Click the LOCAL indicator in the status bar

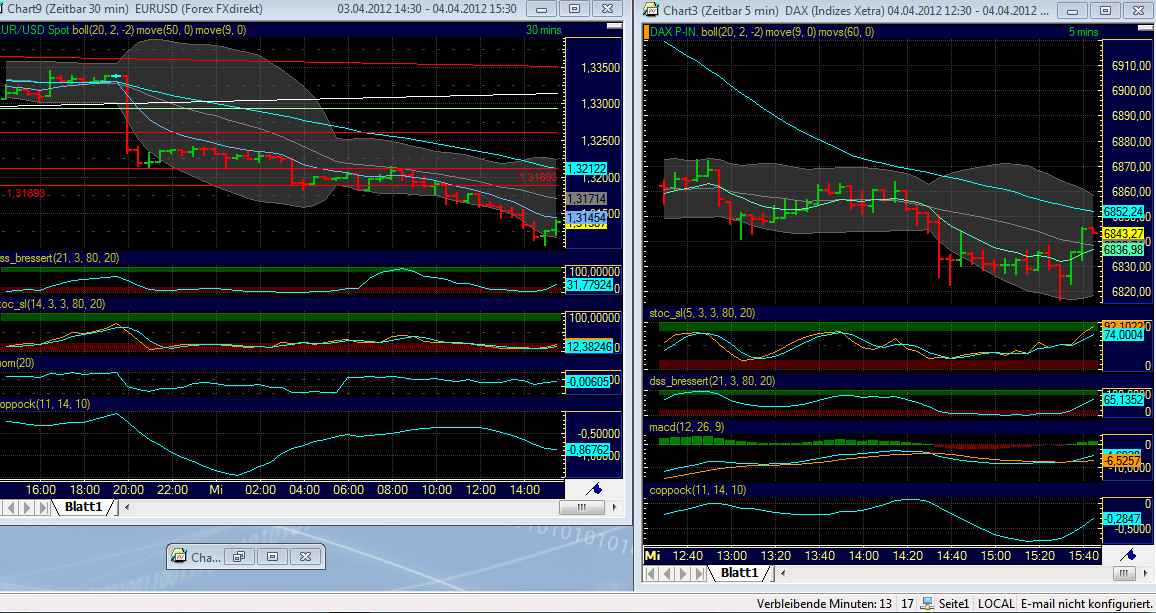(995, 604)
